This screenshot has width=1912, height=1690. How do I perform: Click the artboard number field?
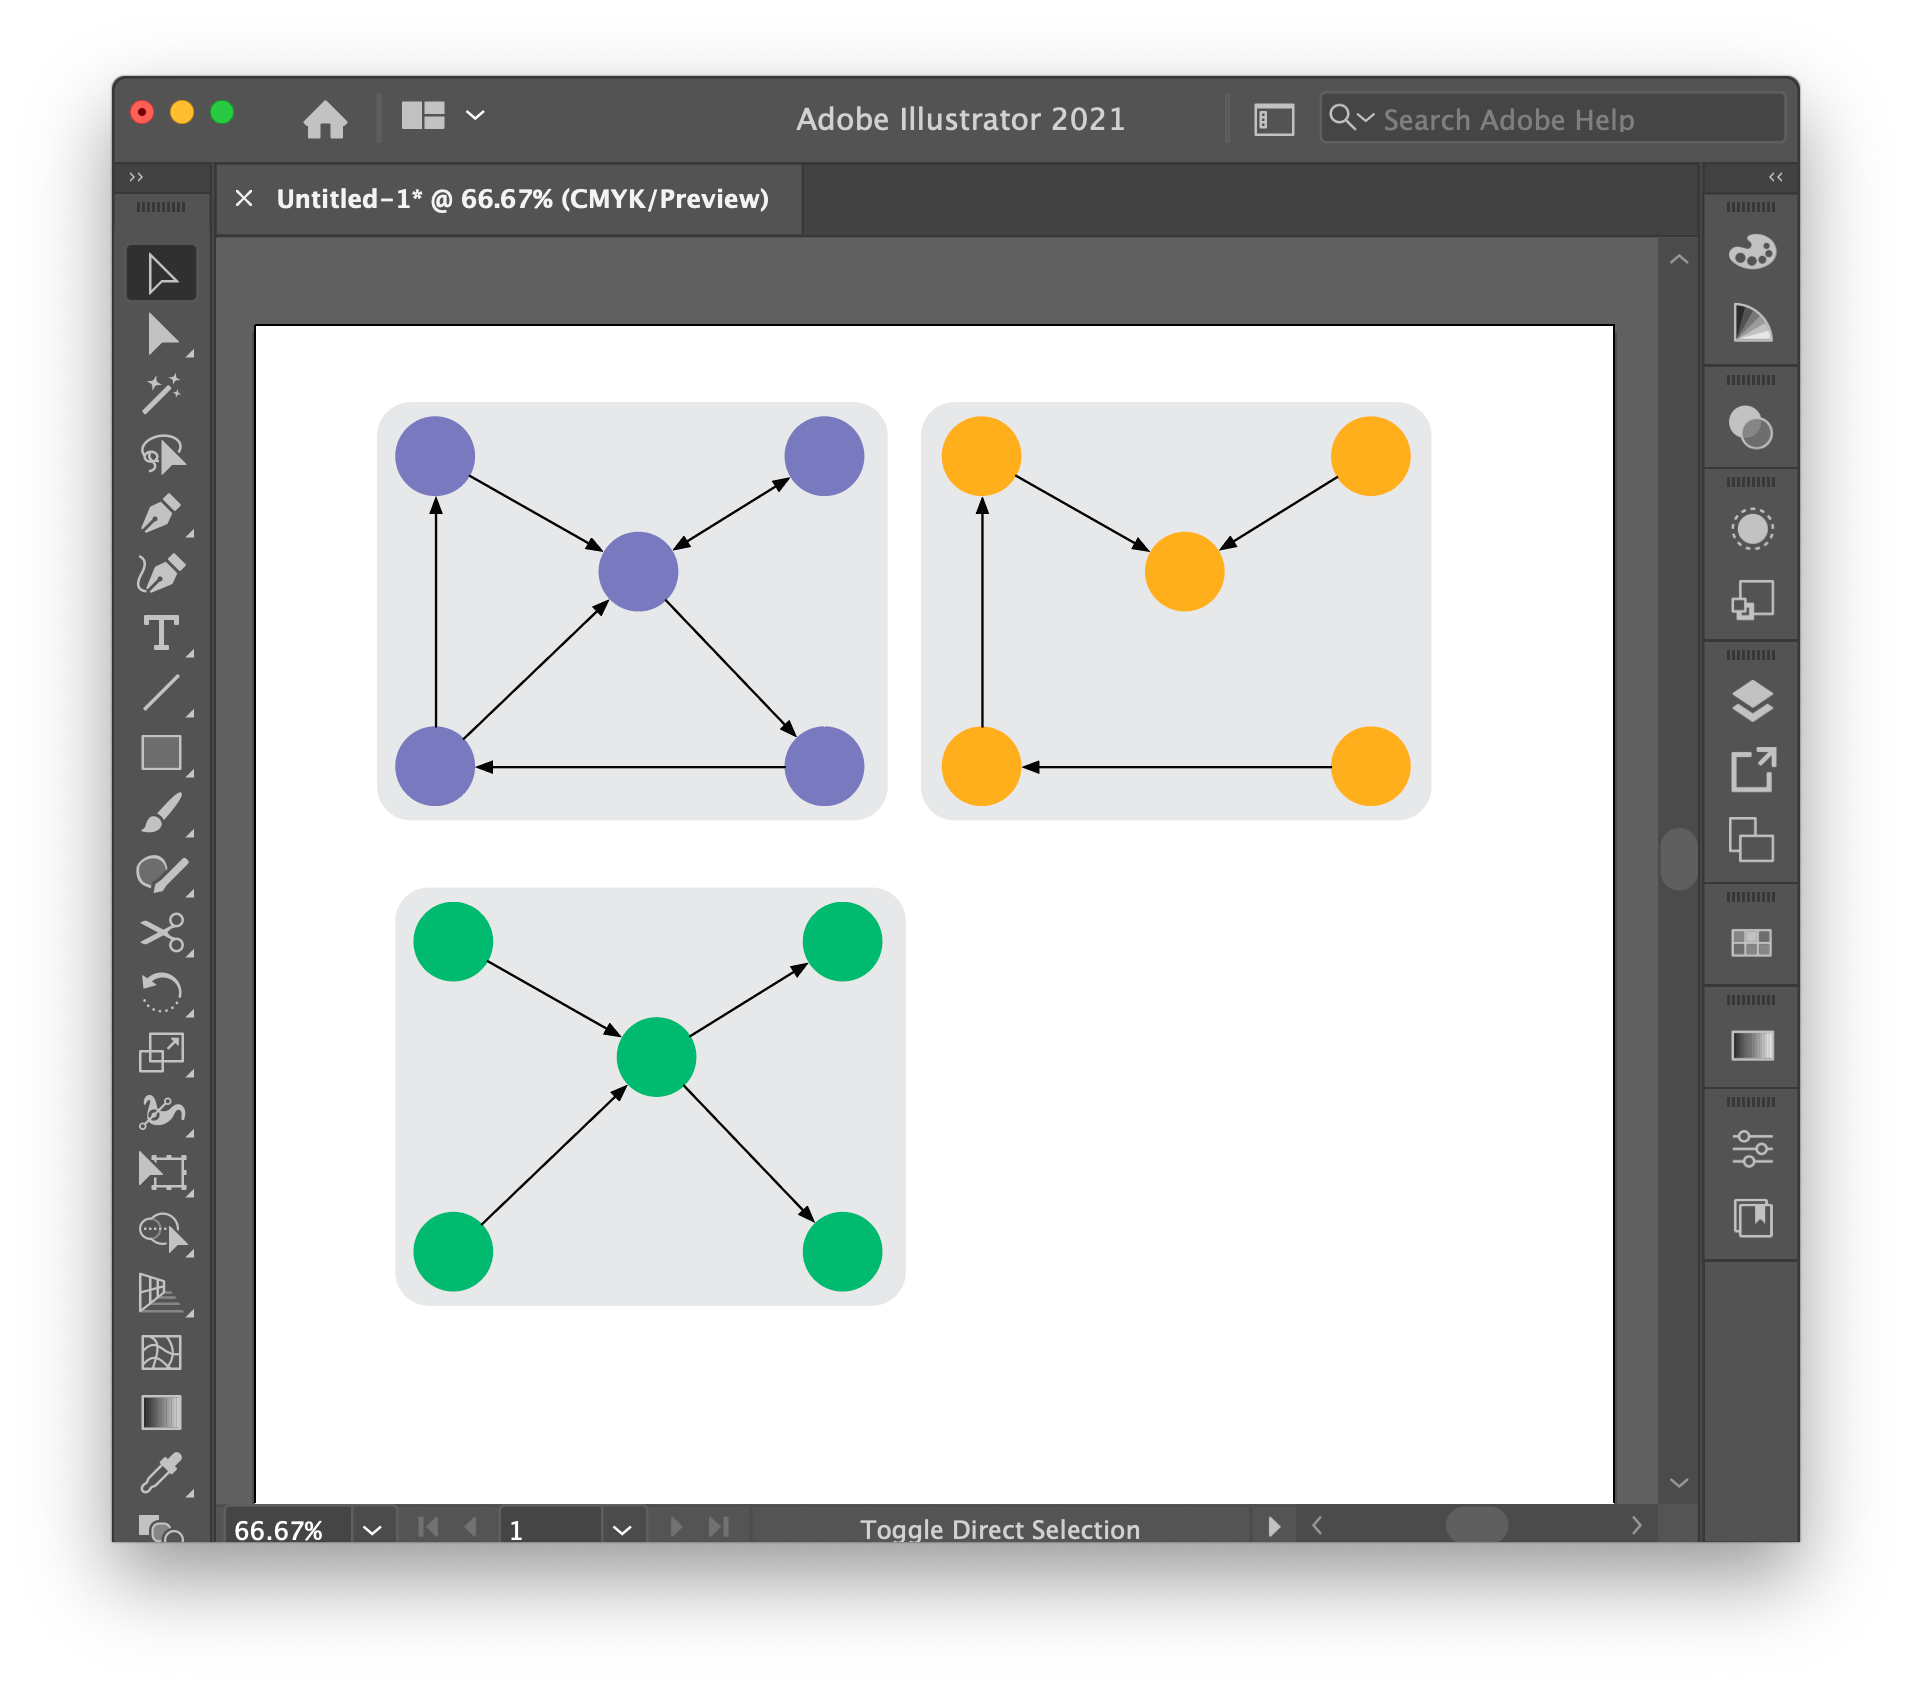(x=551, y=1529)
